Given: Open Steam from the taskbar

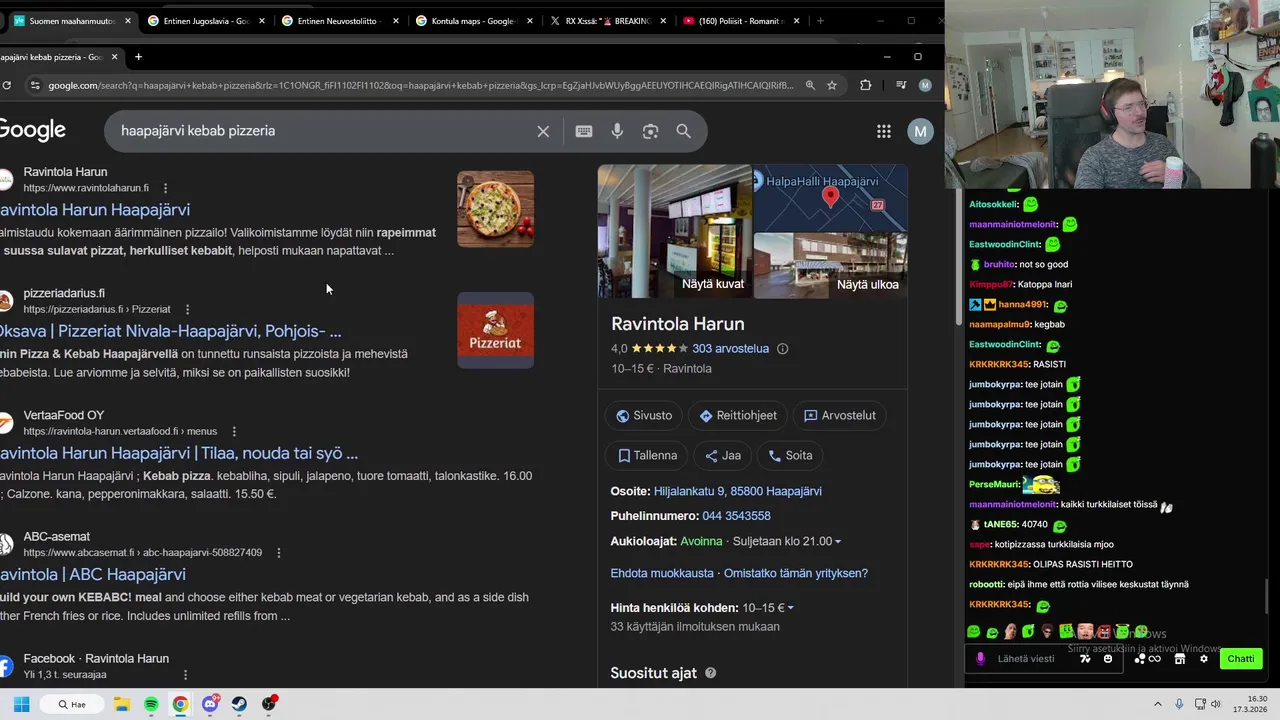Looking at the screenshot, I should (x=239, y=704).
